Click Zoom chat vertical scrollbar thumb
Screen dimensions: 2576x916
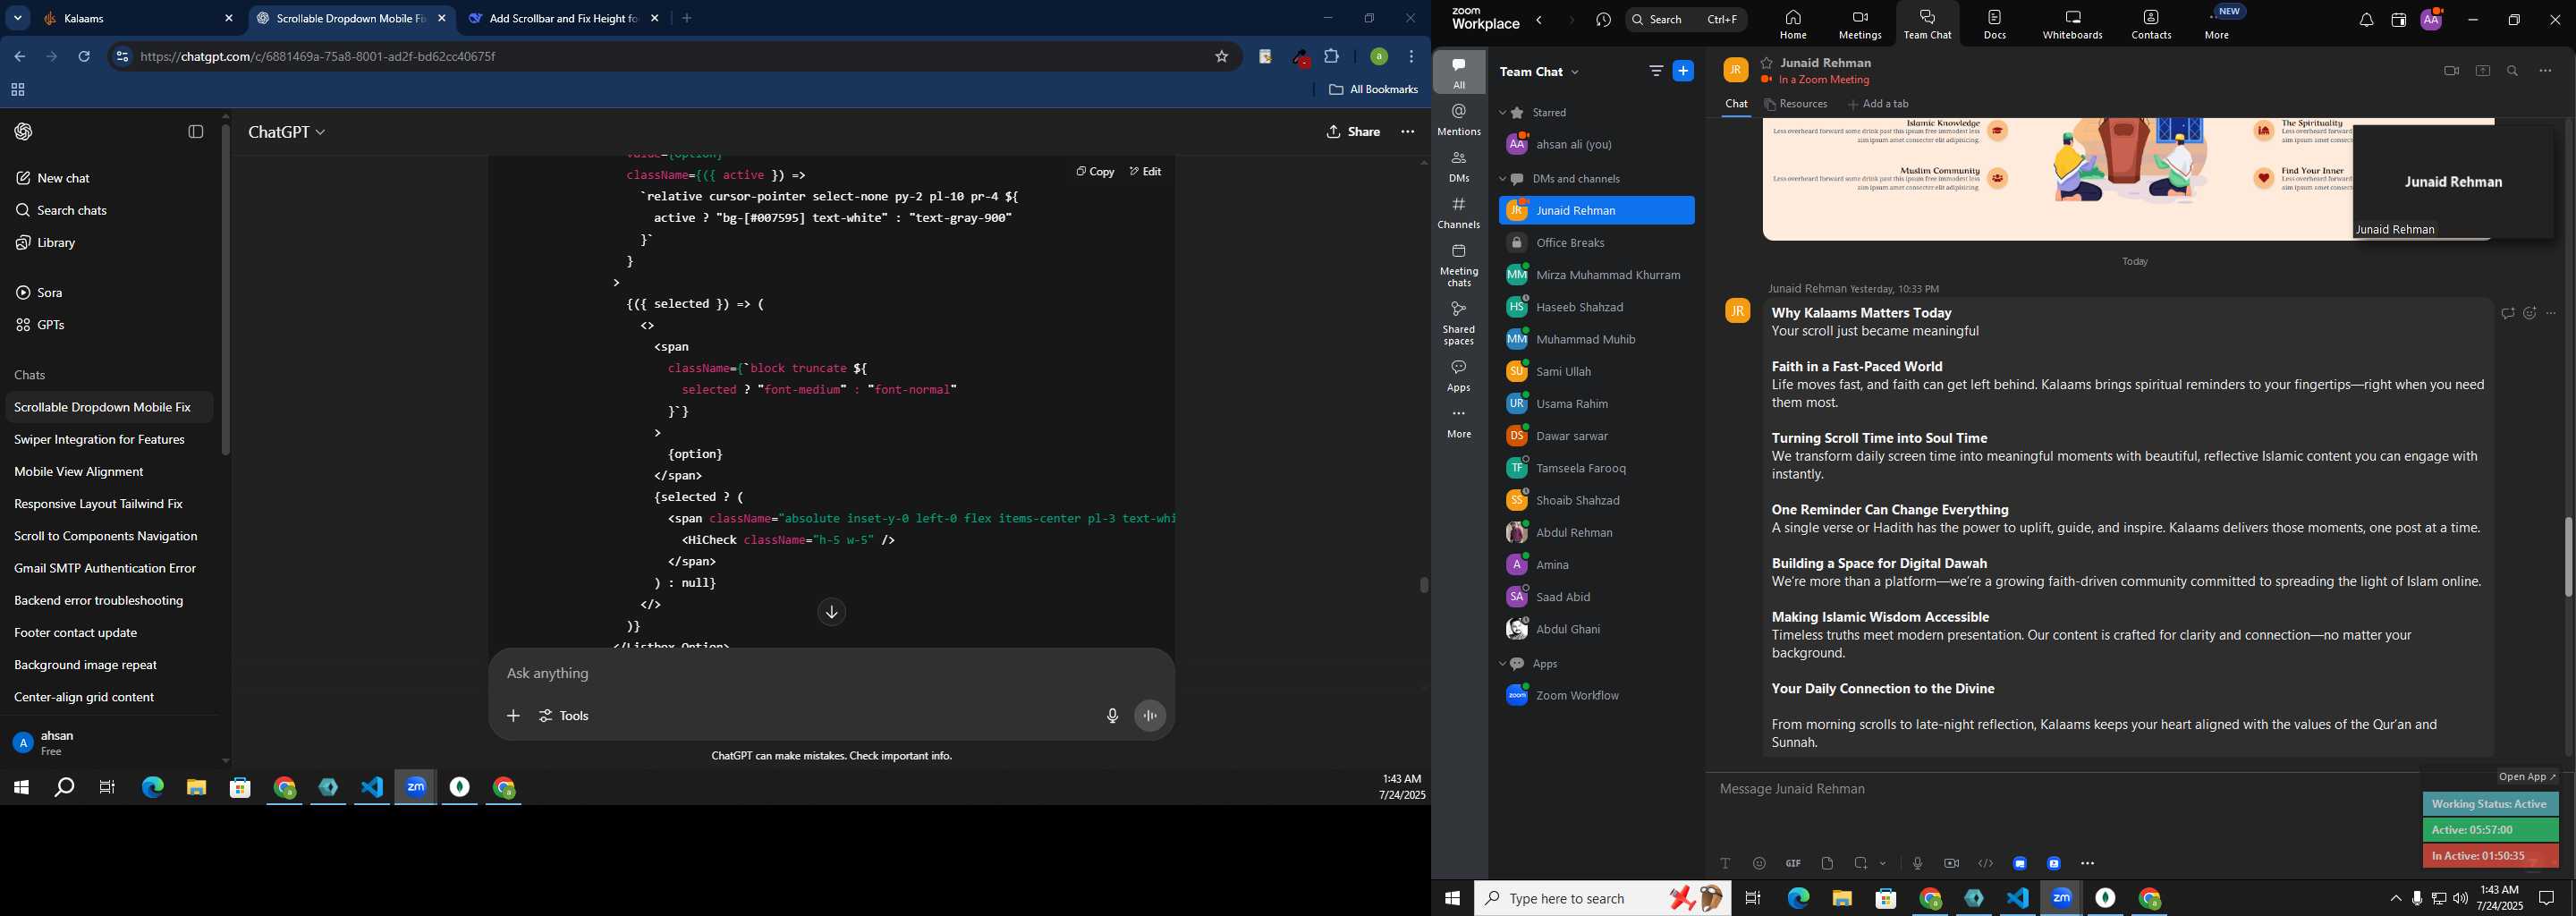click(2568, 557)
